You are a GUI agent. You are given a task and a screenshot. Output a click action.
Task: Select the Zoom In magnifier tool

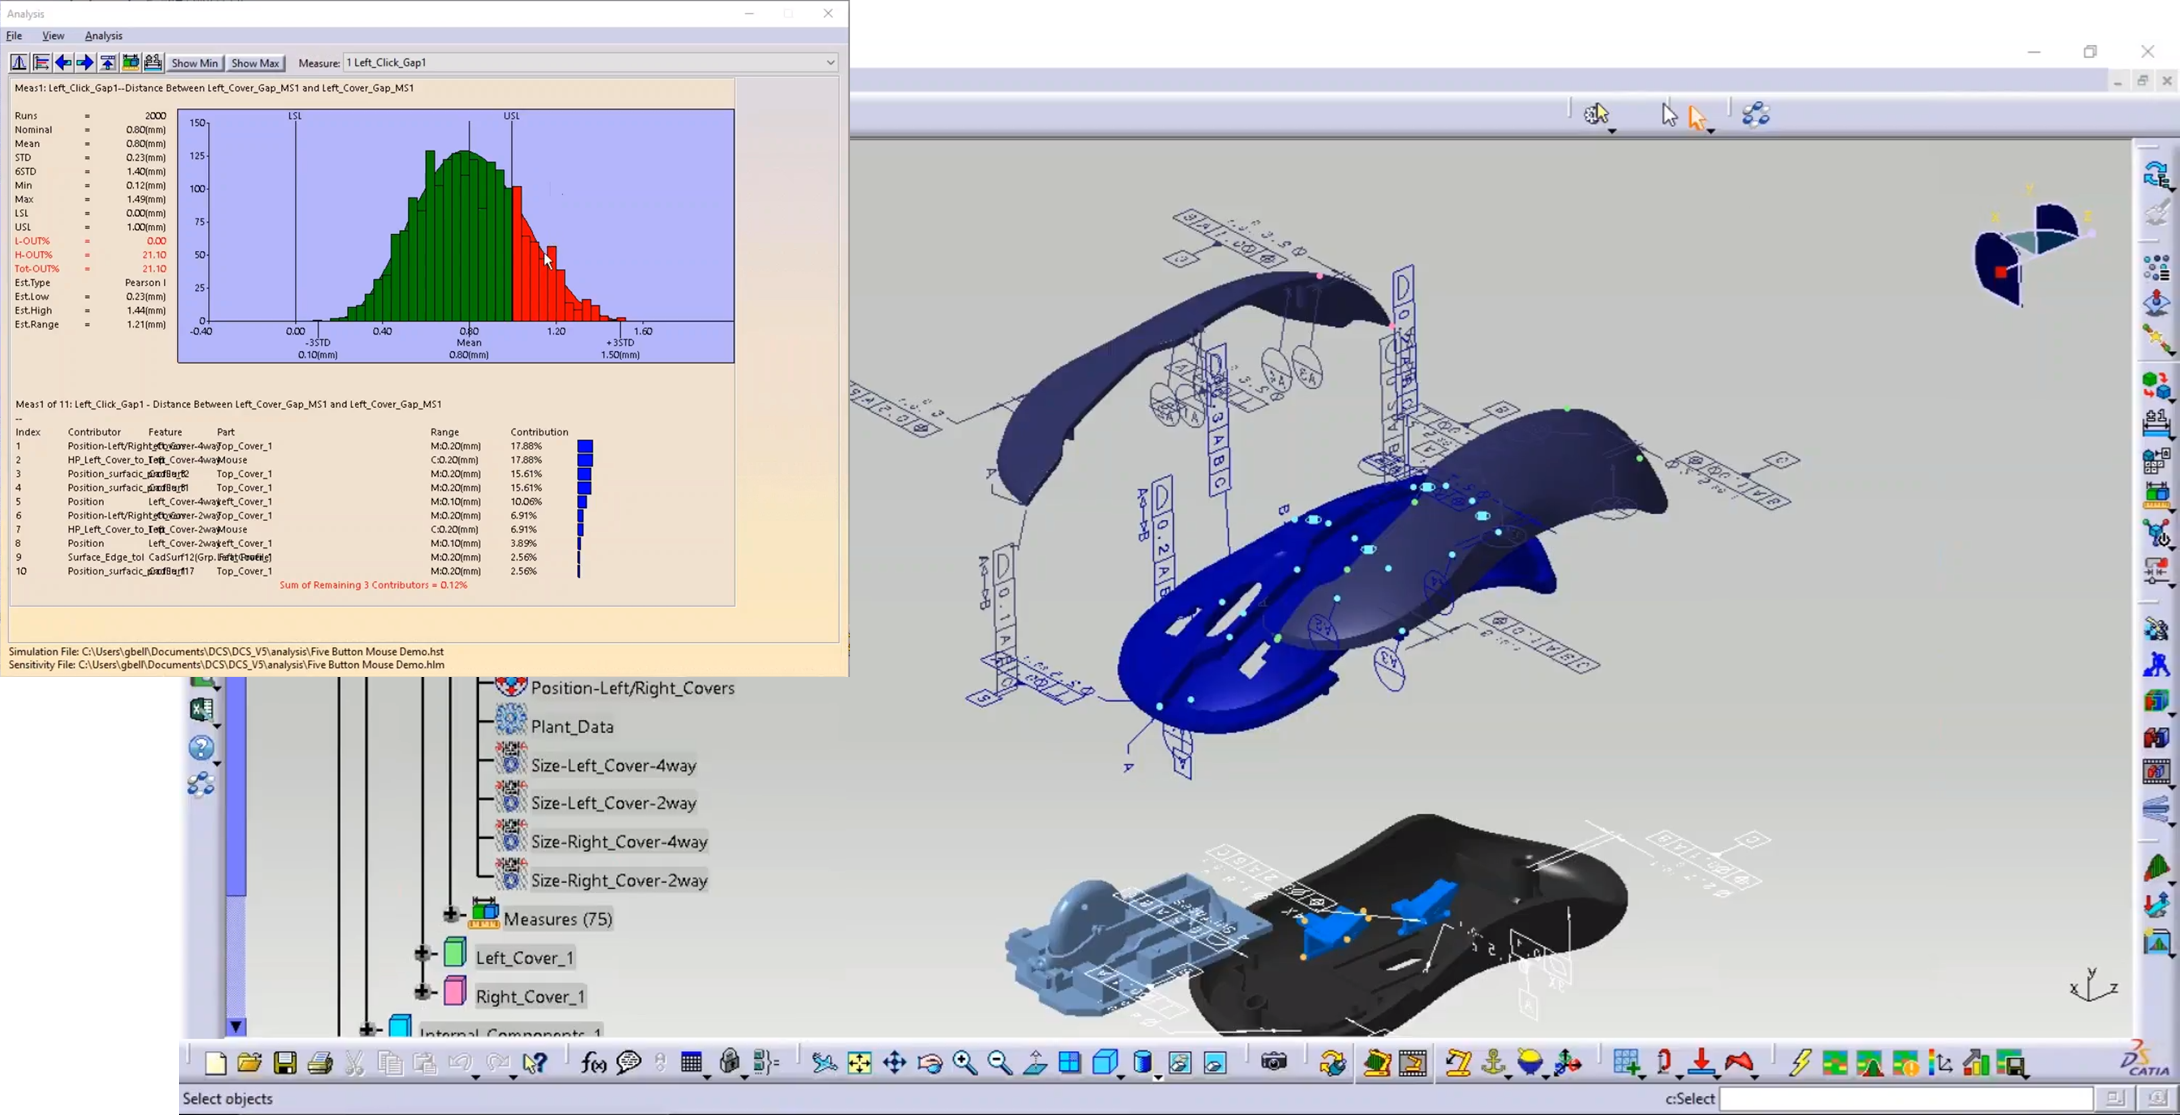(964, 1063)
